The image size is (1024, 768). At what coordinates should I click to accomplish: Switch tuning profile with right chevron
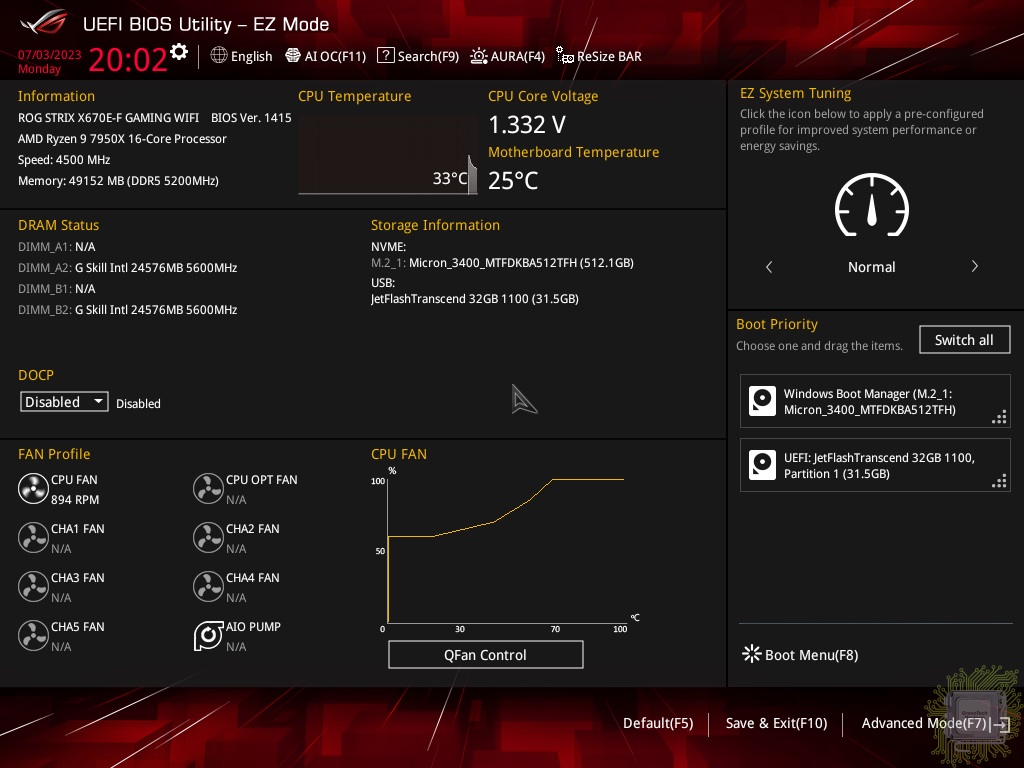pos(974,267)
